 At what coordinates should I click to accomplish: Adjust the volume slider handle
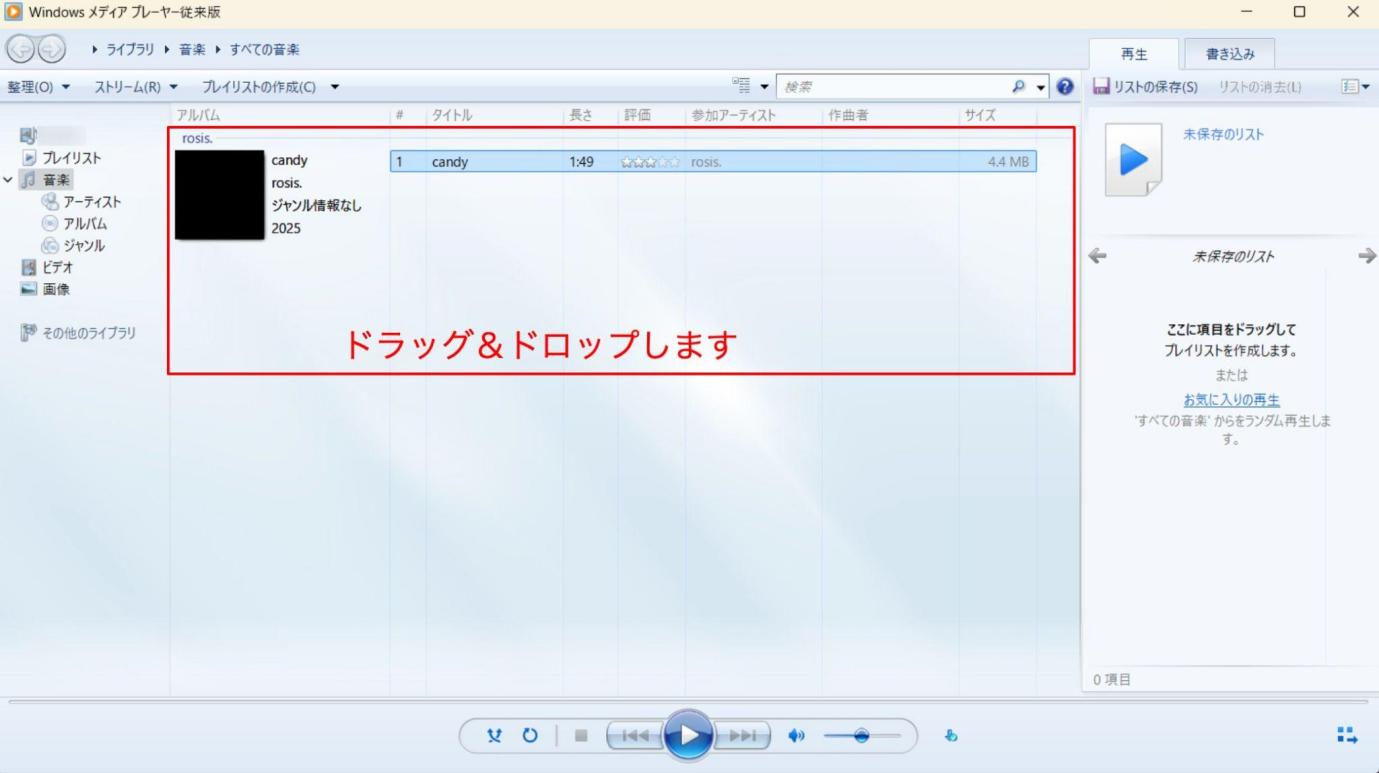click(861, 736)
